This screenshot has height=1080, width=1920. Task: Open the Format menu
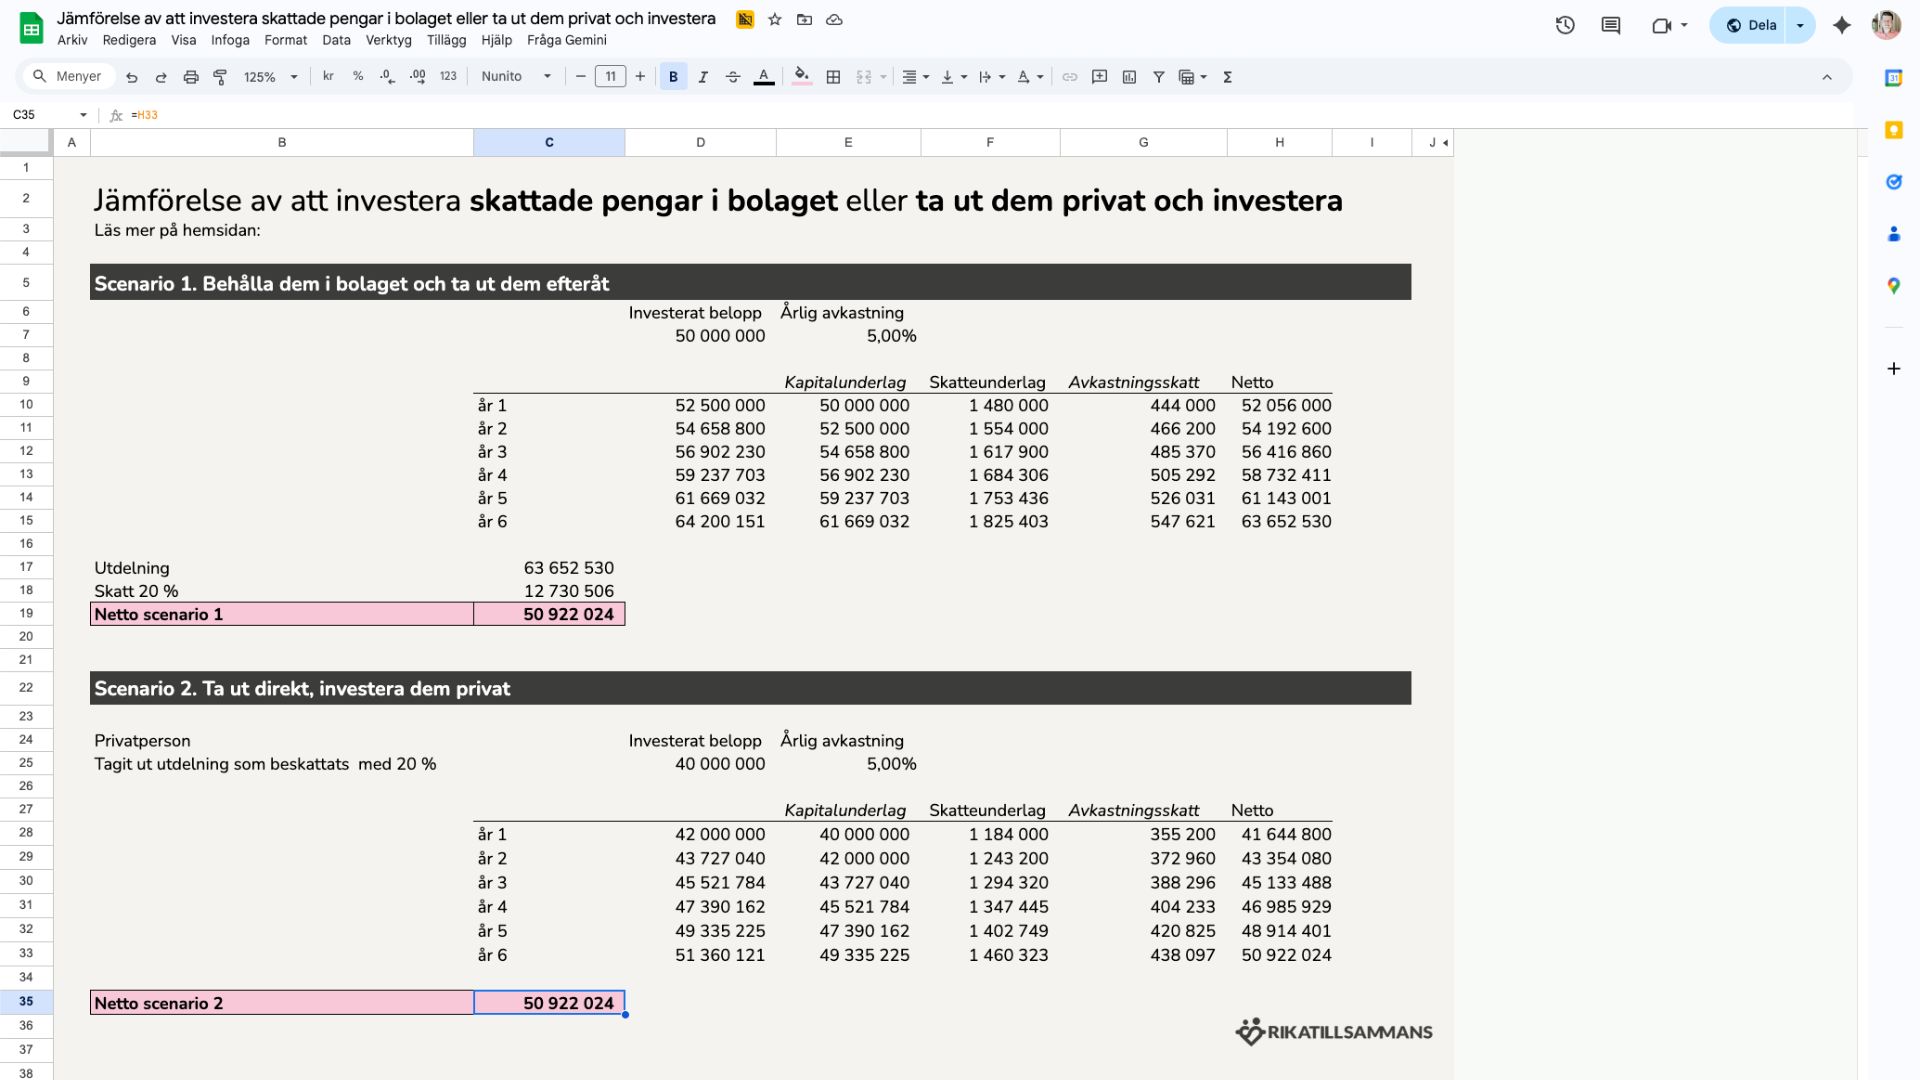click(286, 40)
